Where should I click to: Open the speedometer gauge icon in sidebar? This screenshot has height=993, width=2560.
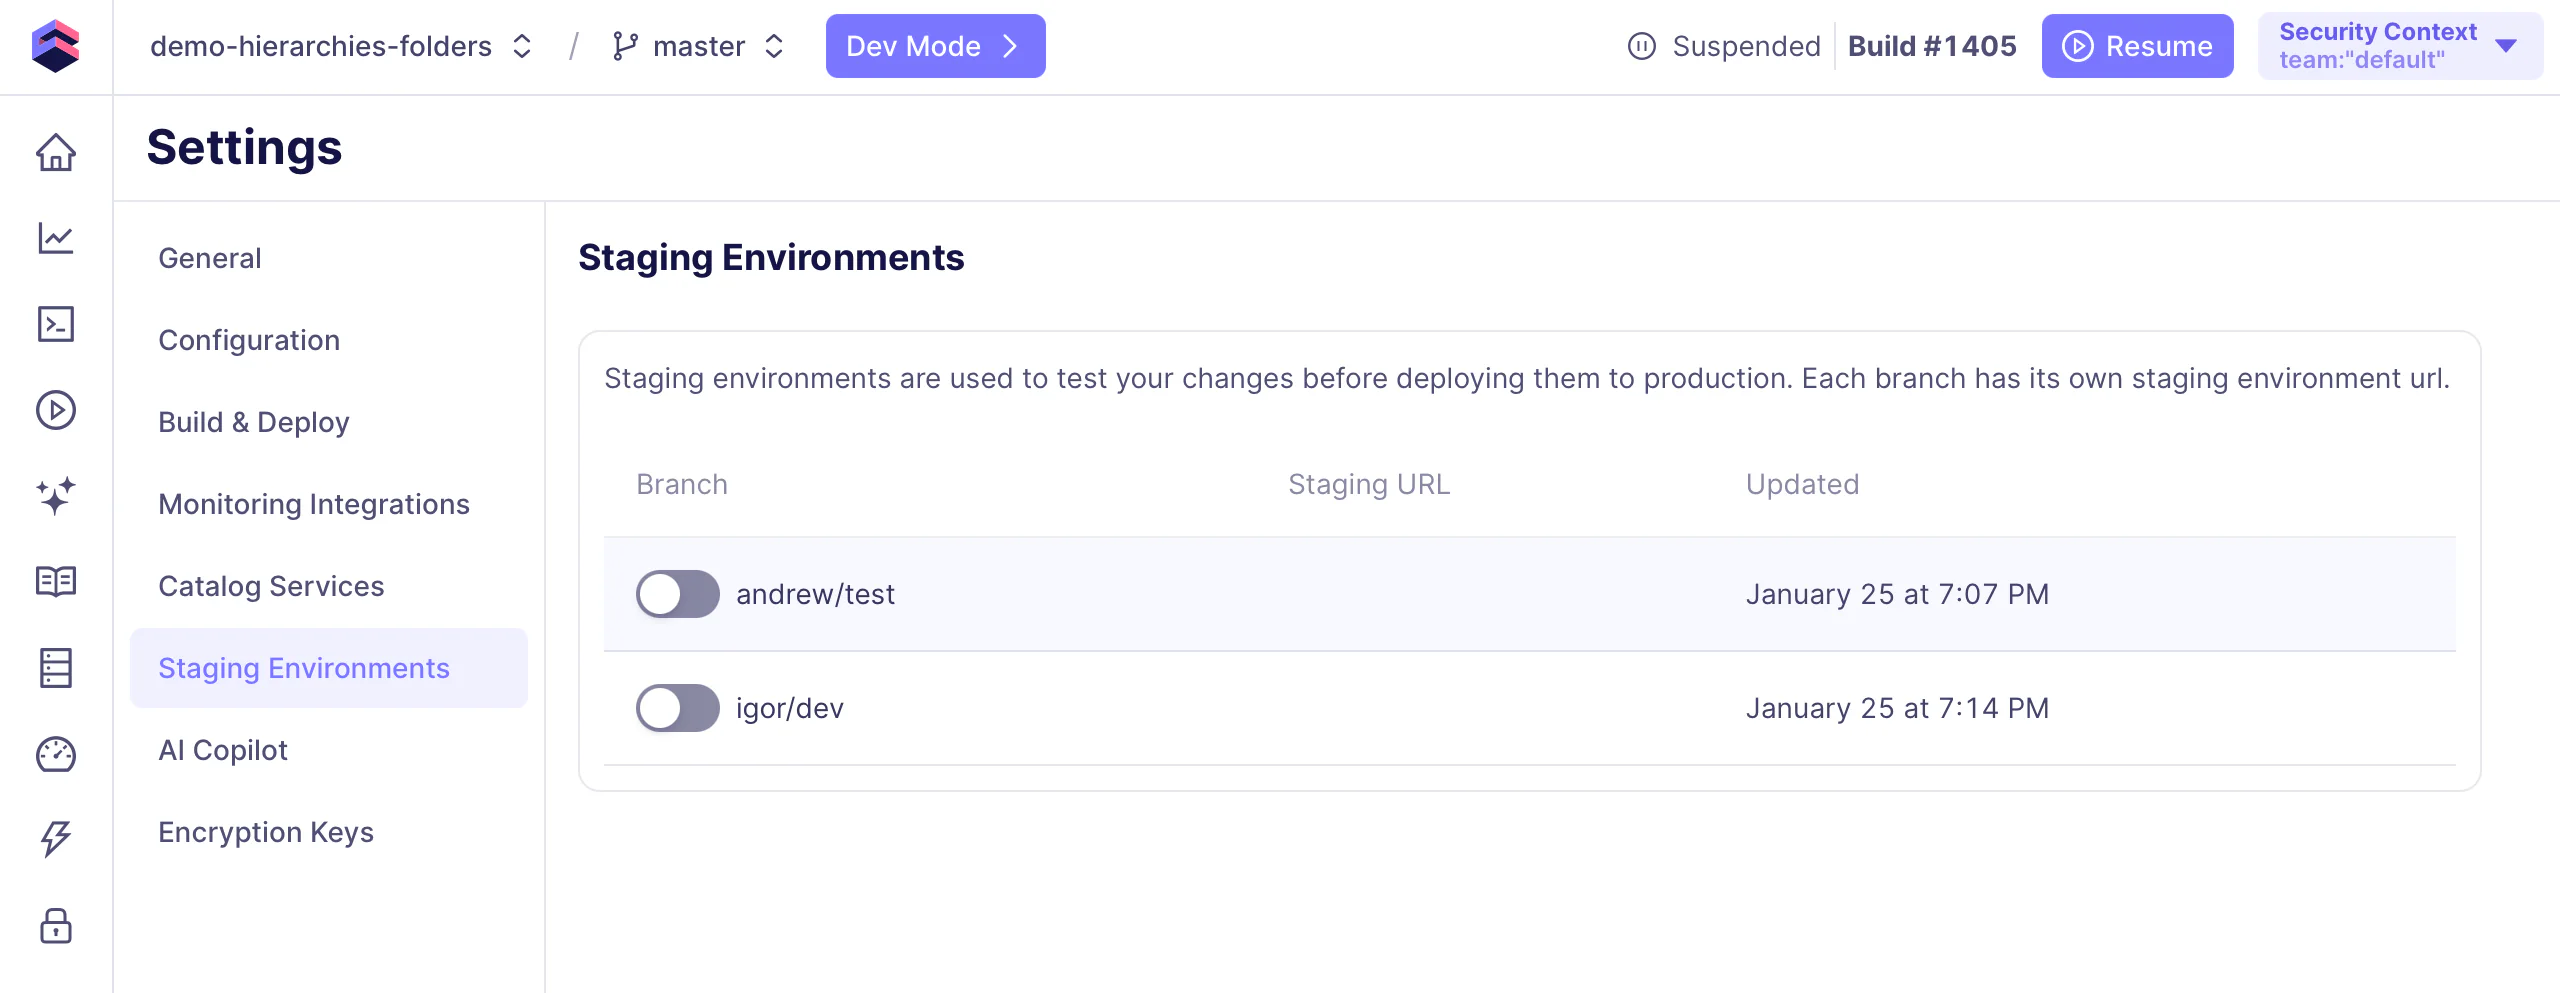(56, 754)
